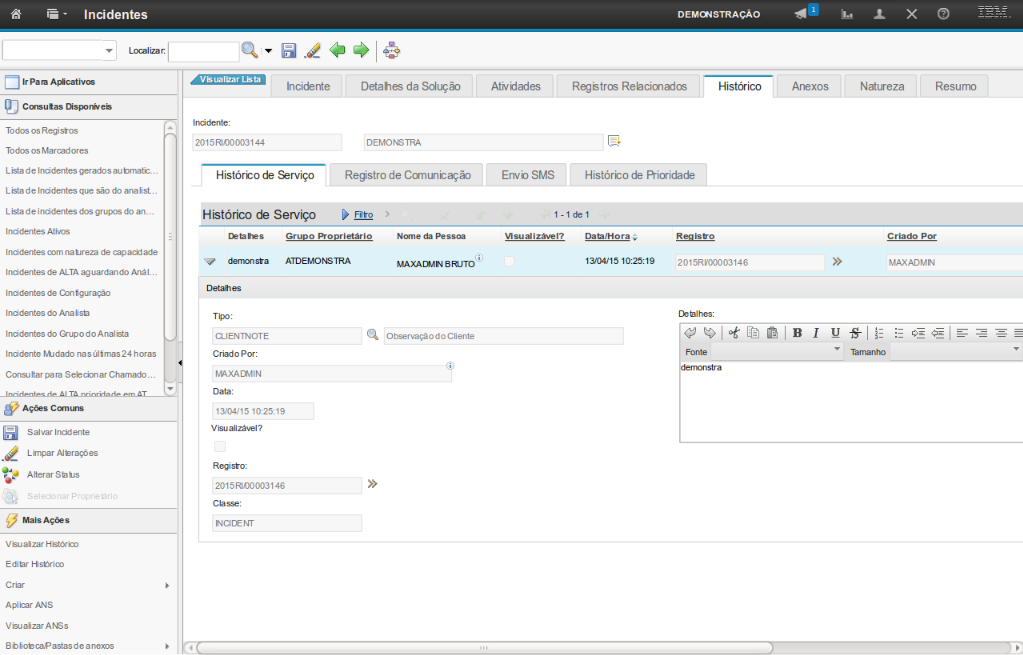Click the workflow routing icon in the toolbar
The width and height of the screenshot is (1023, 655).
[391, 50]
